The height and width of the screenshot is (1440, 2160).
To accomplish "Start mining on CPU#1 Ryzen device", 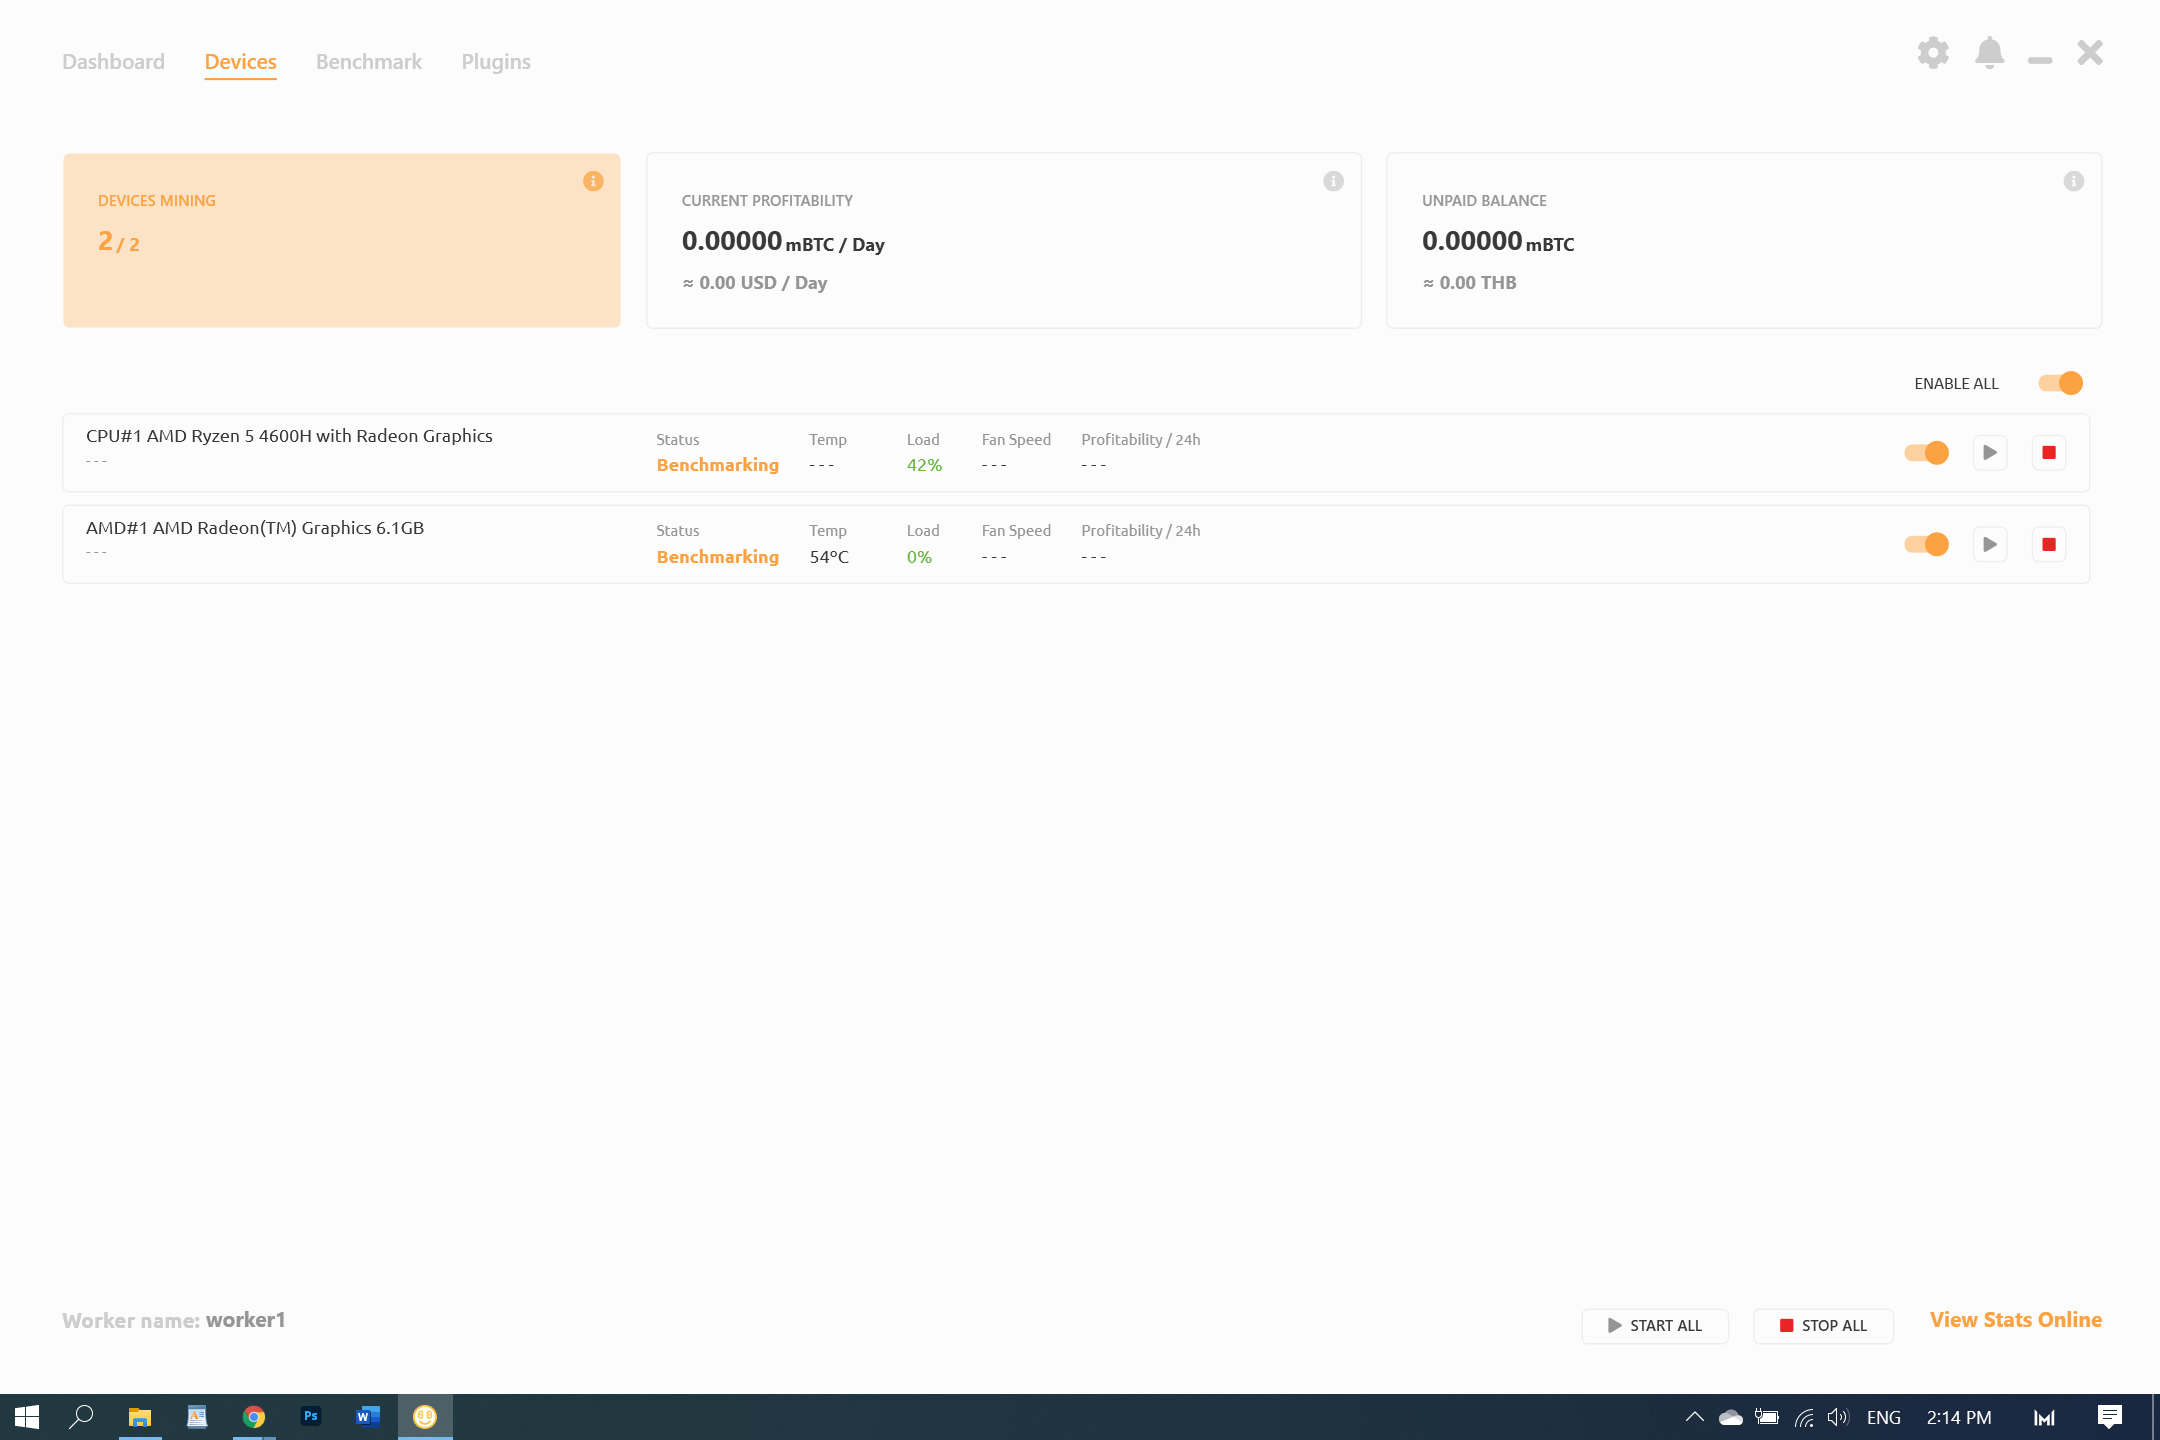I will click(1990, 453).
